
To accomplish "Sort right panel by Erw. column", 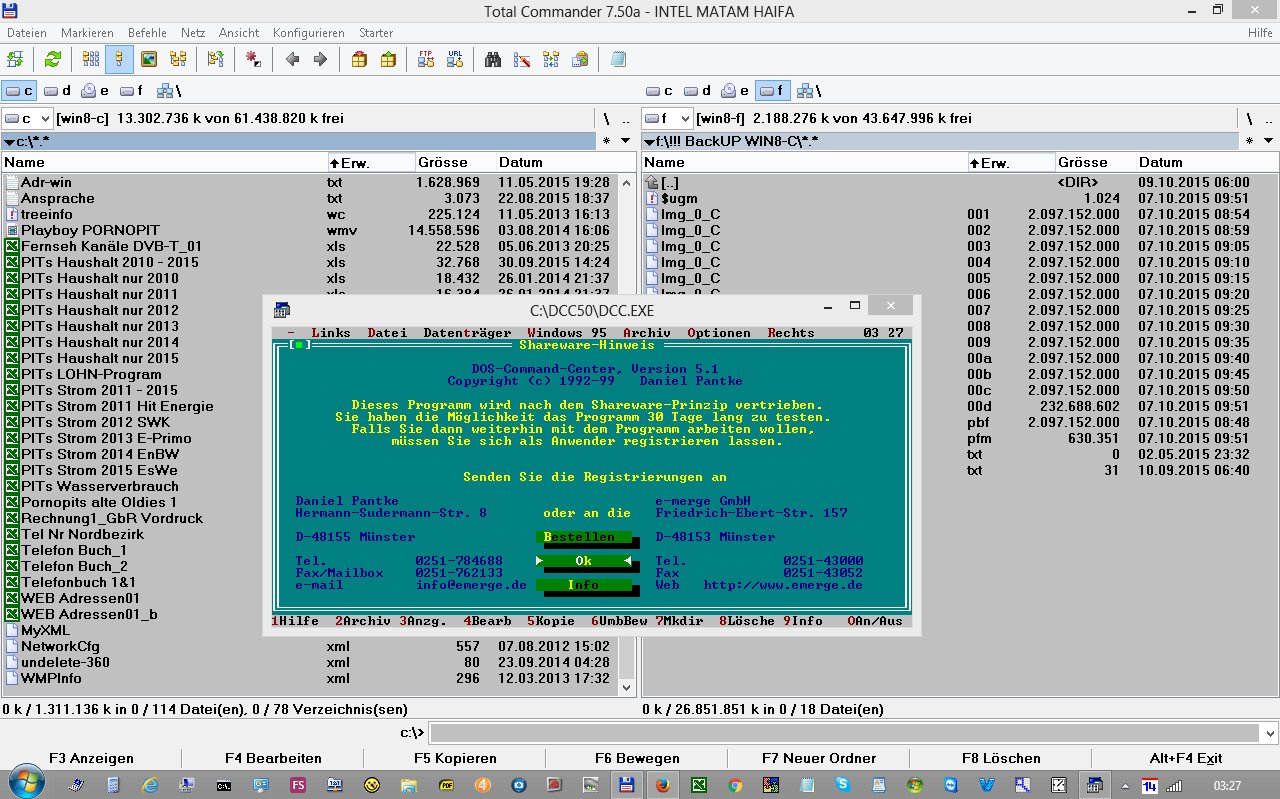I will pyautogui.click(x=1011, y=162).
